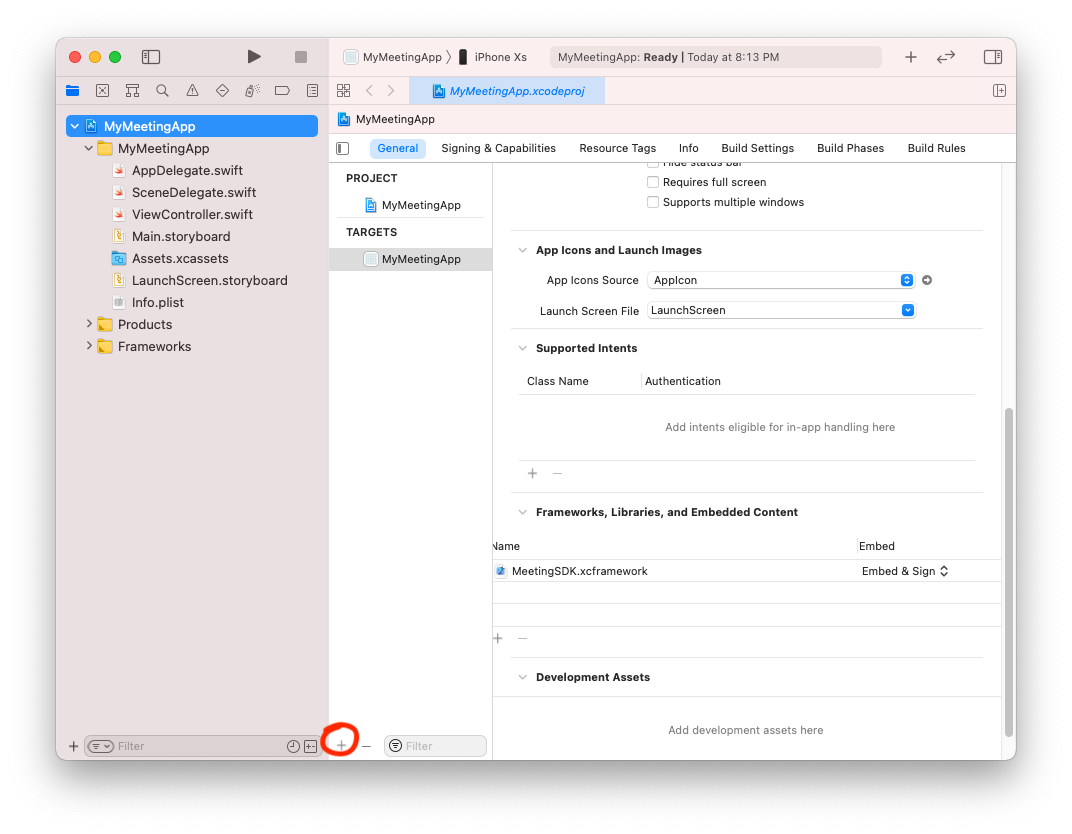The width and height of the screenshot is (1072, 834).
Task: Open Main.storyboard
Action: tap(180, 237)
